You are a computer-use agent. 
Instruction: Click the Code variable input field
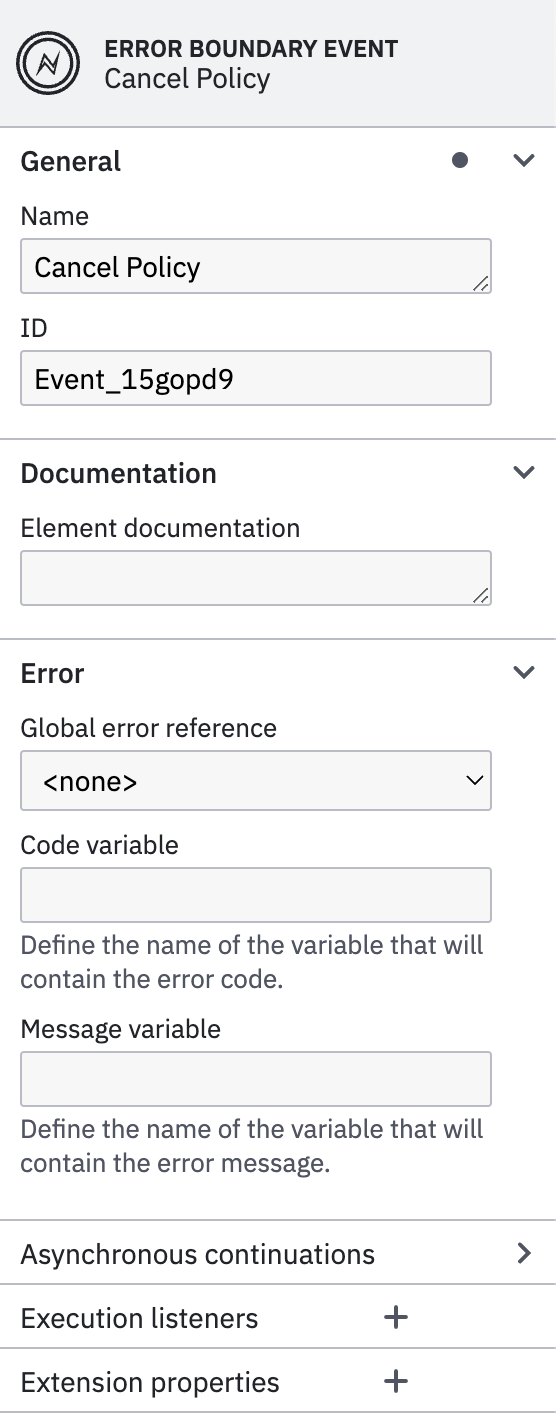click(x=256, y=895)
